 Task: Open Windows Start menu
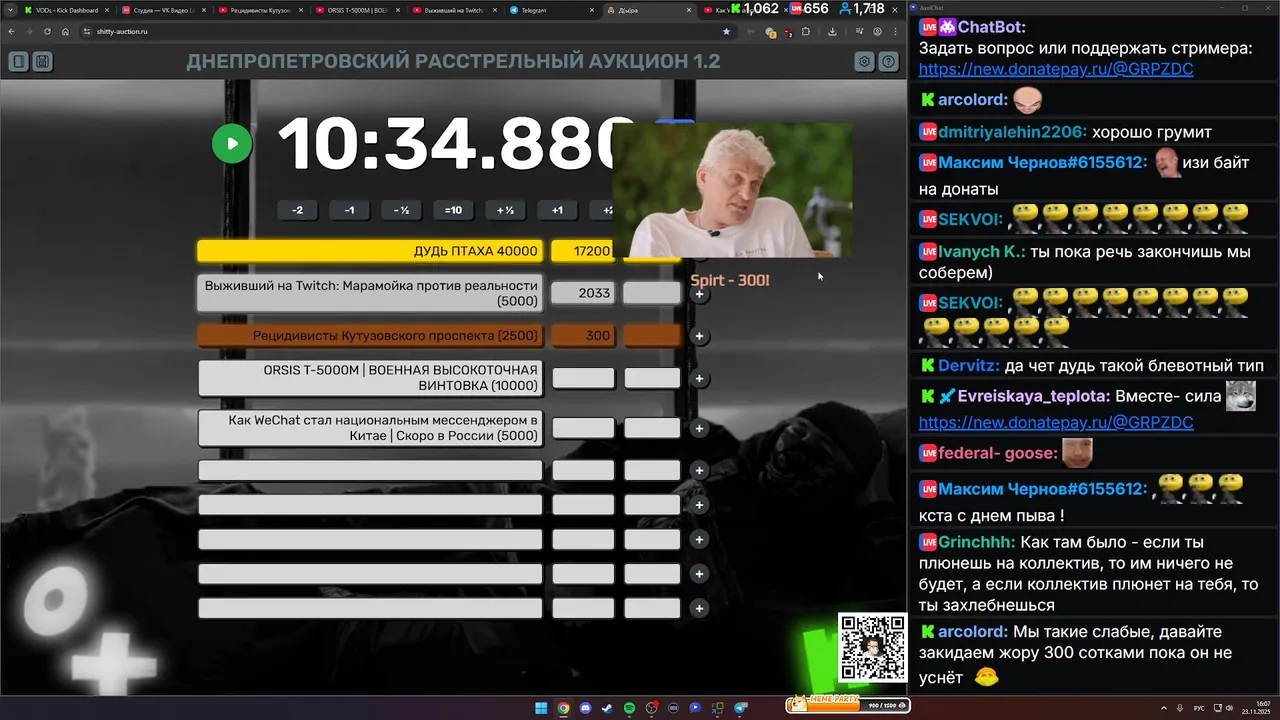tap(541, 708)
